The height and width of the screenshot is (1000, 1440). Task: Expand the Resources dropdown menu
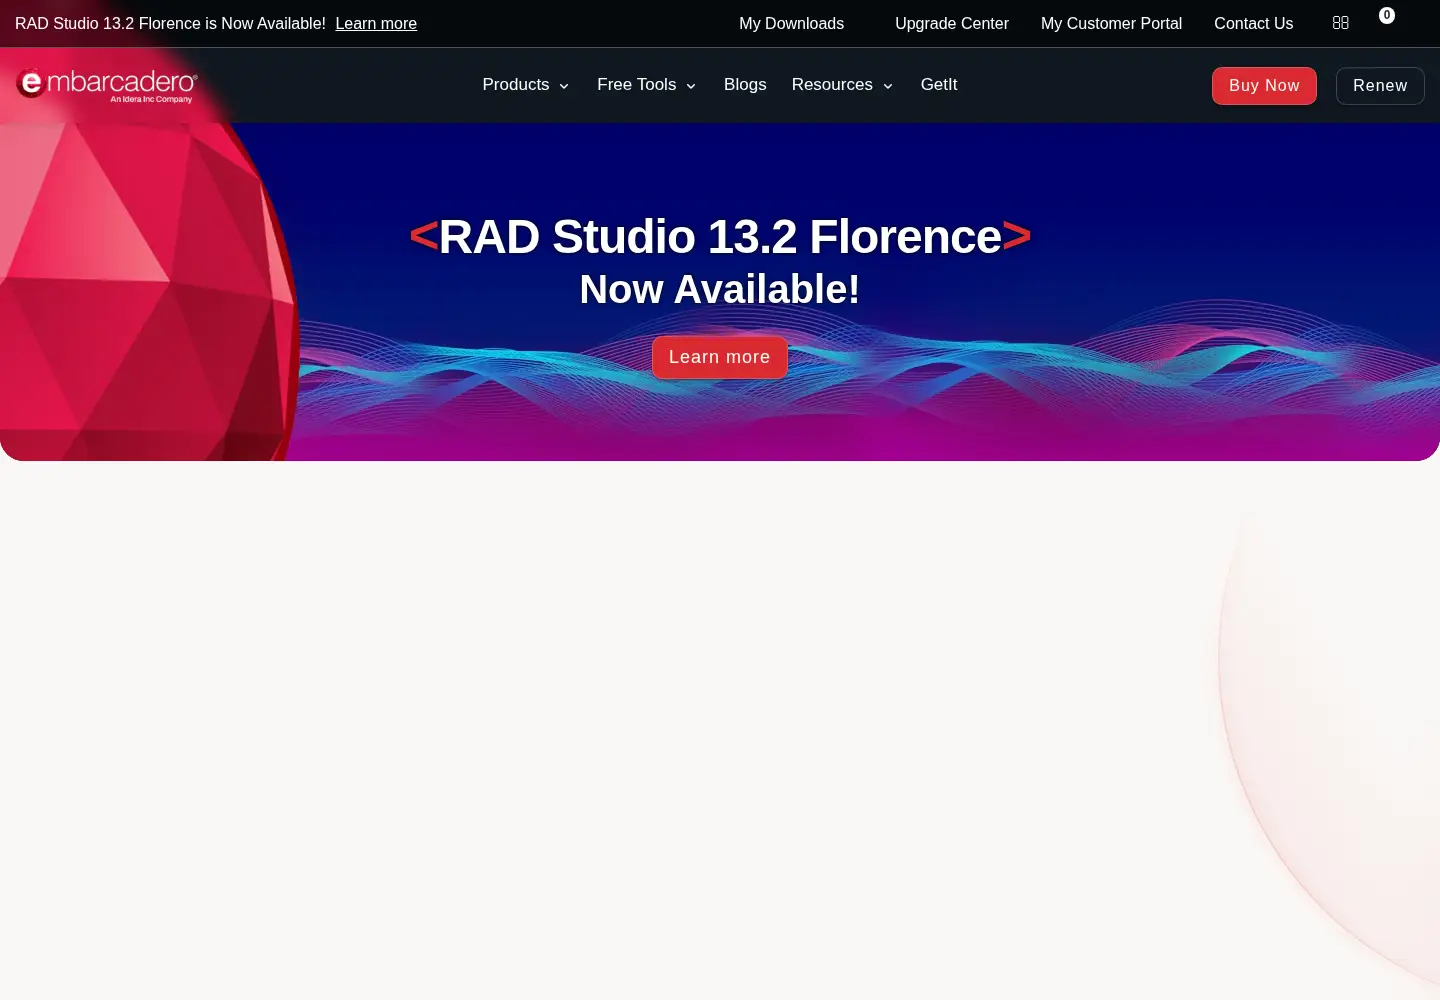click(x=842, y=85)
